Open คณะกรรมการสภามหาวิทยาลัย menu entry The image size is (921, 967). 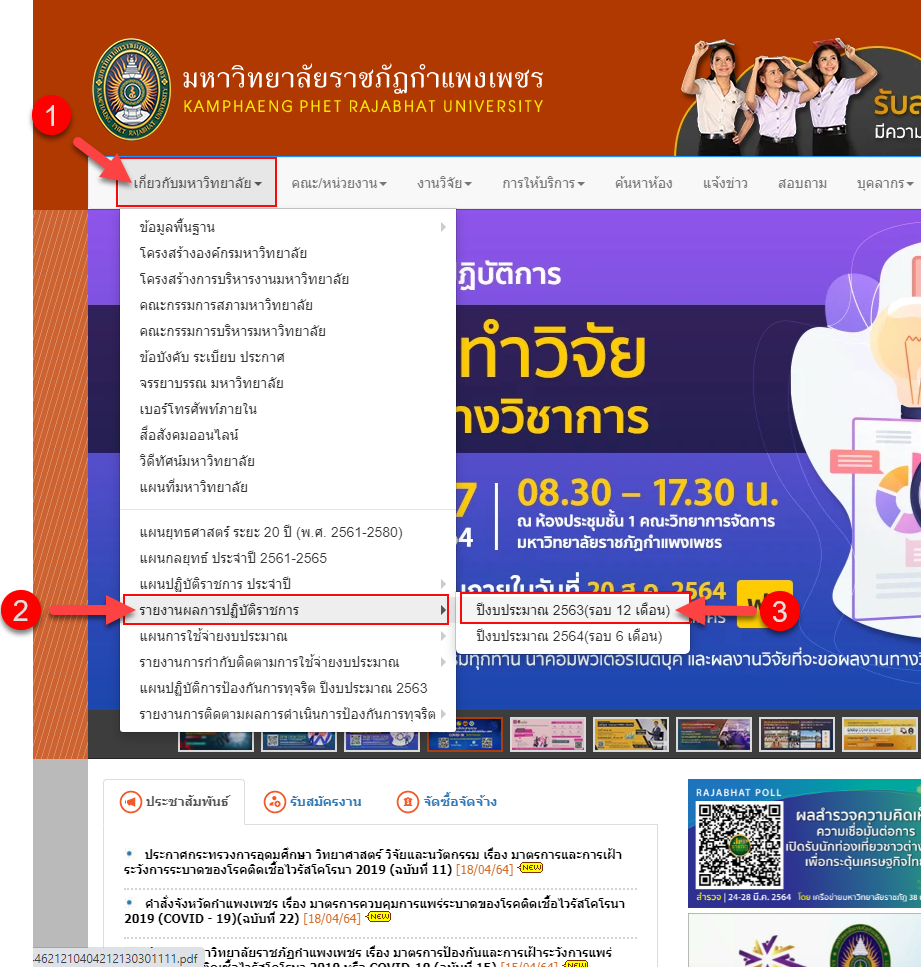coord(288,305)
